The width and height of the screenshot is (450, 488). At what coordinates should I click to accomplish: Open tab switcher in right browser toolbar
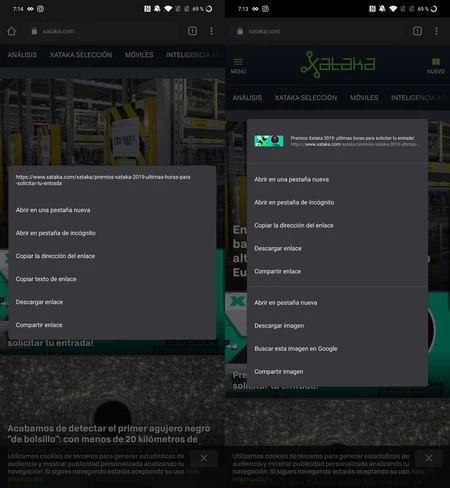(x=417, y=31)
